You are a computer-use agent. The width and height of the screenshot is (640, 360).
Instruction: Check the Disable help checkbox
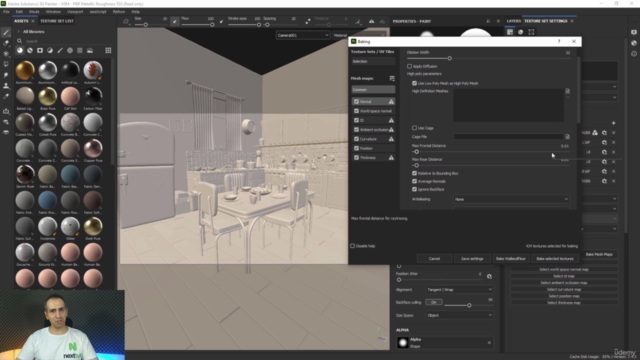click(353, 246)
